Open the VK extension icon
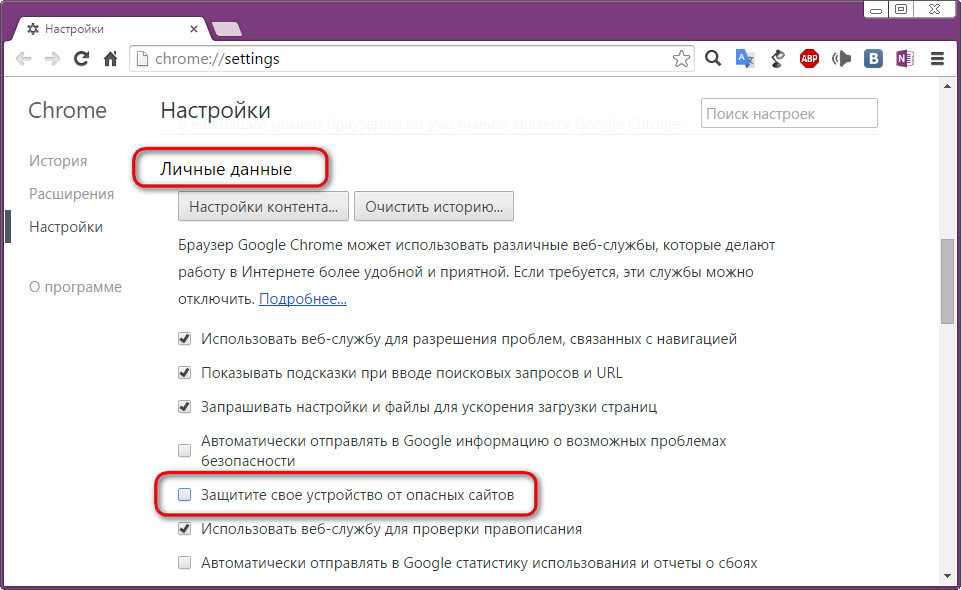 click(x=873, y=59)
